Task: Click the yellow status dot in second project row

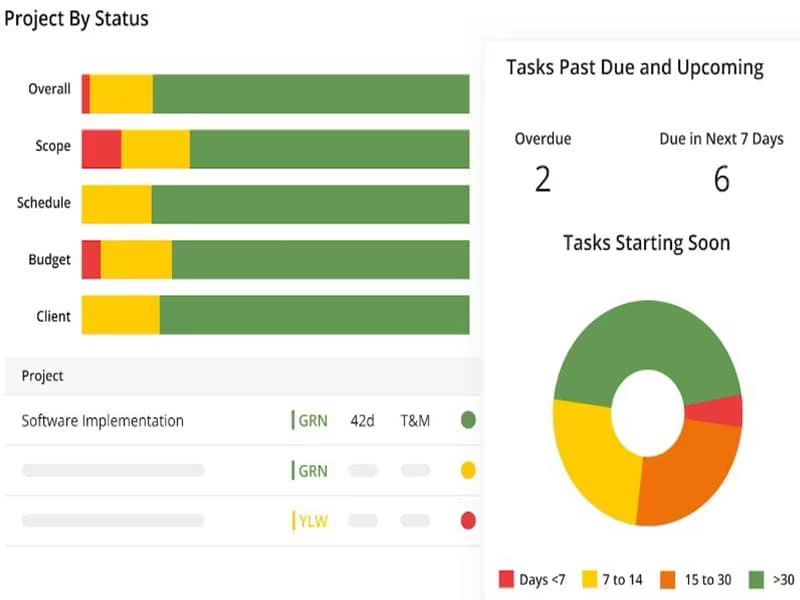Action: click(x=468, y=470)
